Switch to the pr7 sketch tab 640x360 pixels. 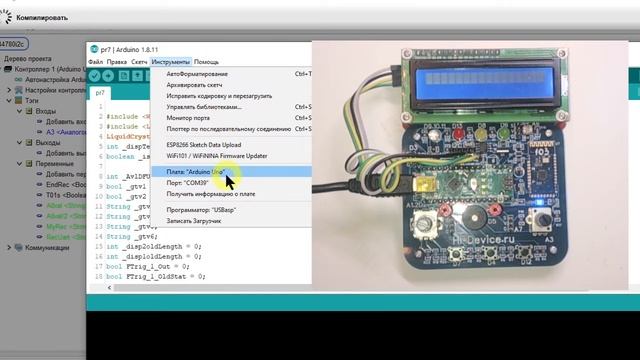100,93
